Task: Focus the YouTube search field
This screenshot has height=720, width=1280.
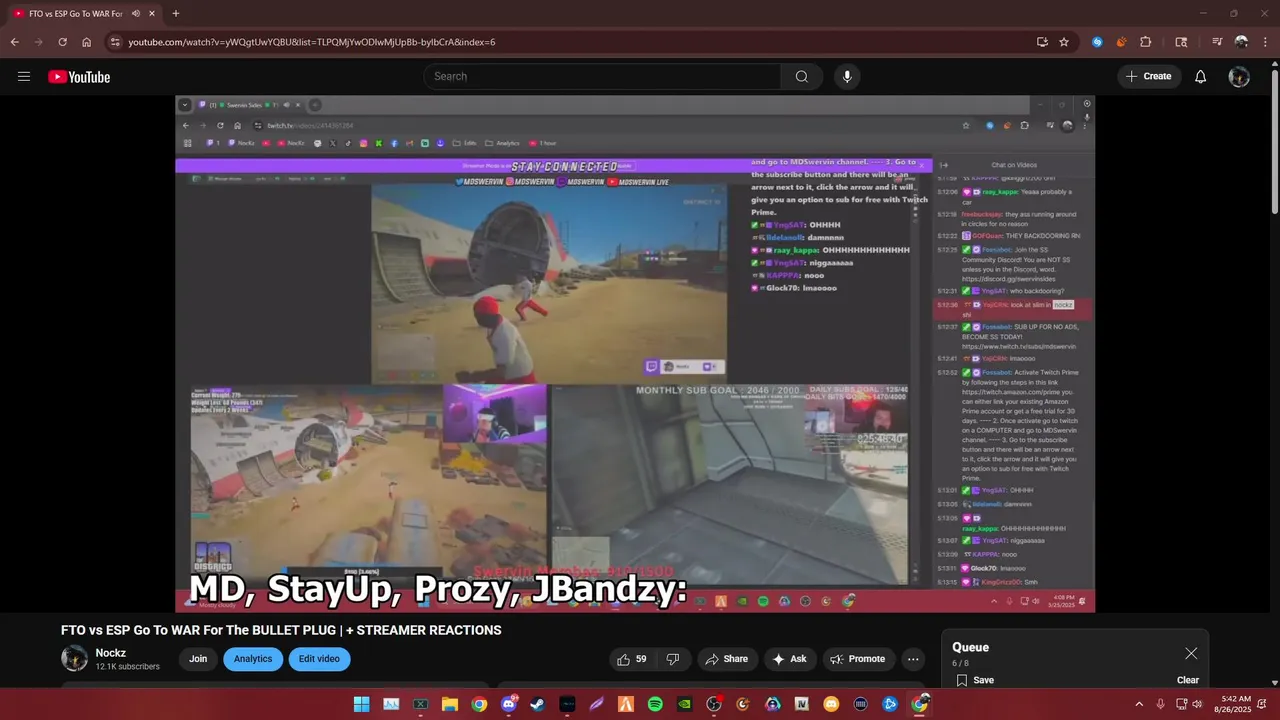Action: tap(602, 77)
